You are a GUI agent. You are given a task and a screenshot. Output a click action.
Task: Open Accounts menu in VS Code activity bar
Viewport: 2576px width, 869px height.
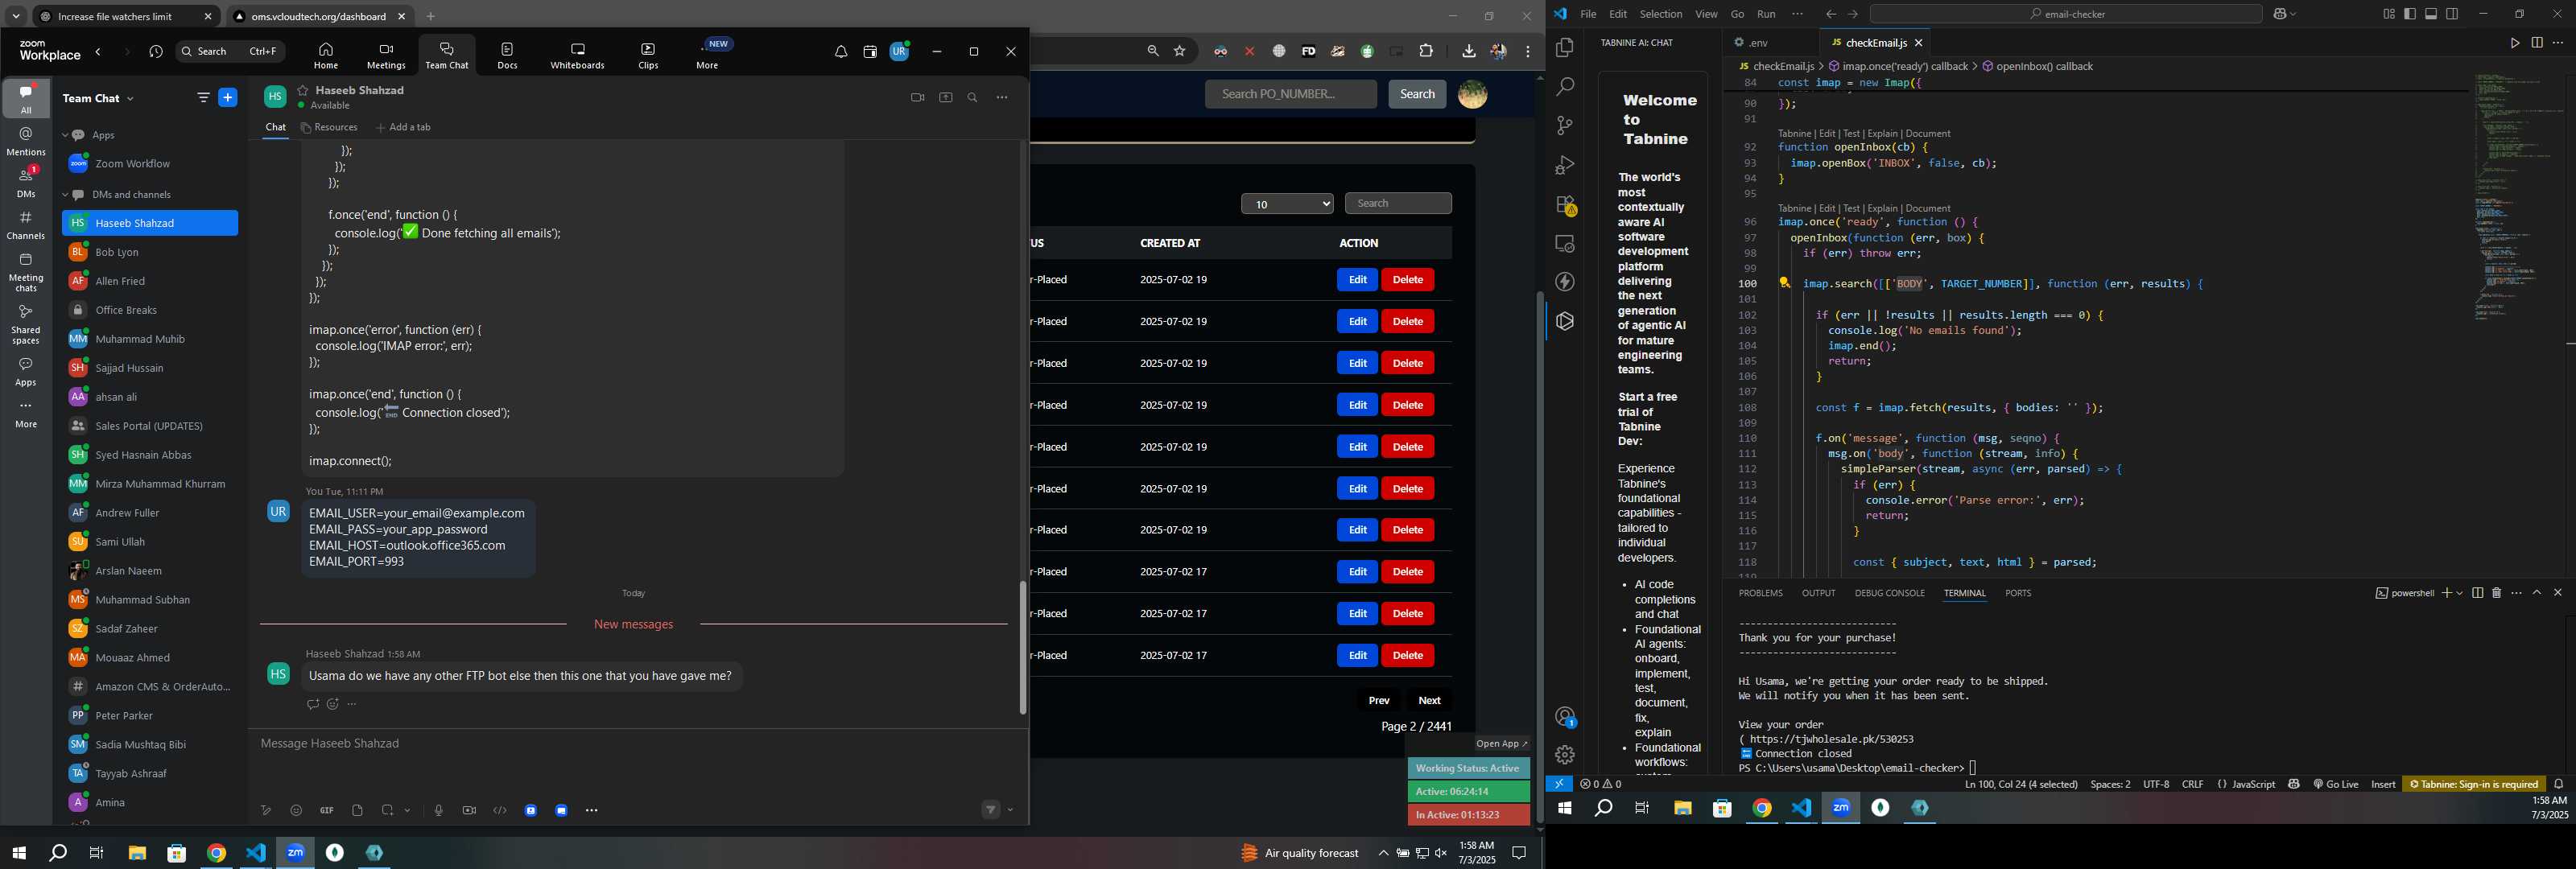tap(1565, 717)
